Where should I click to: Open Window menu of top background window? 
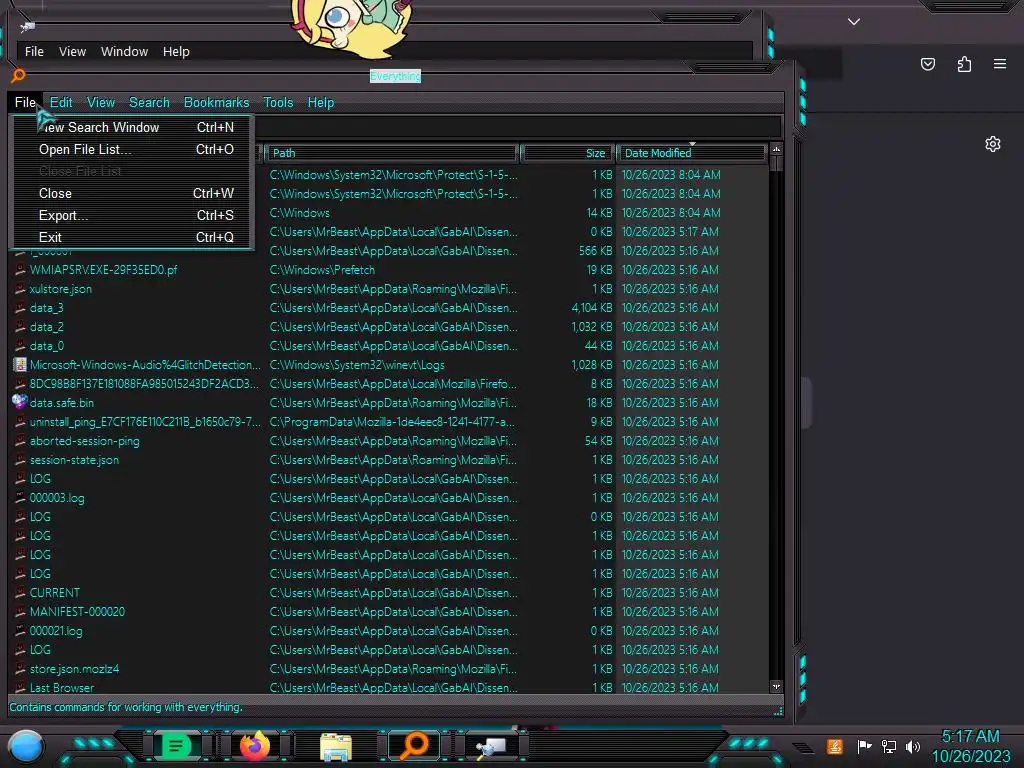124,52
